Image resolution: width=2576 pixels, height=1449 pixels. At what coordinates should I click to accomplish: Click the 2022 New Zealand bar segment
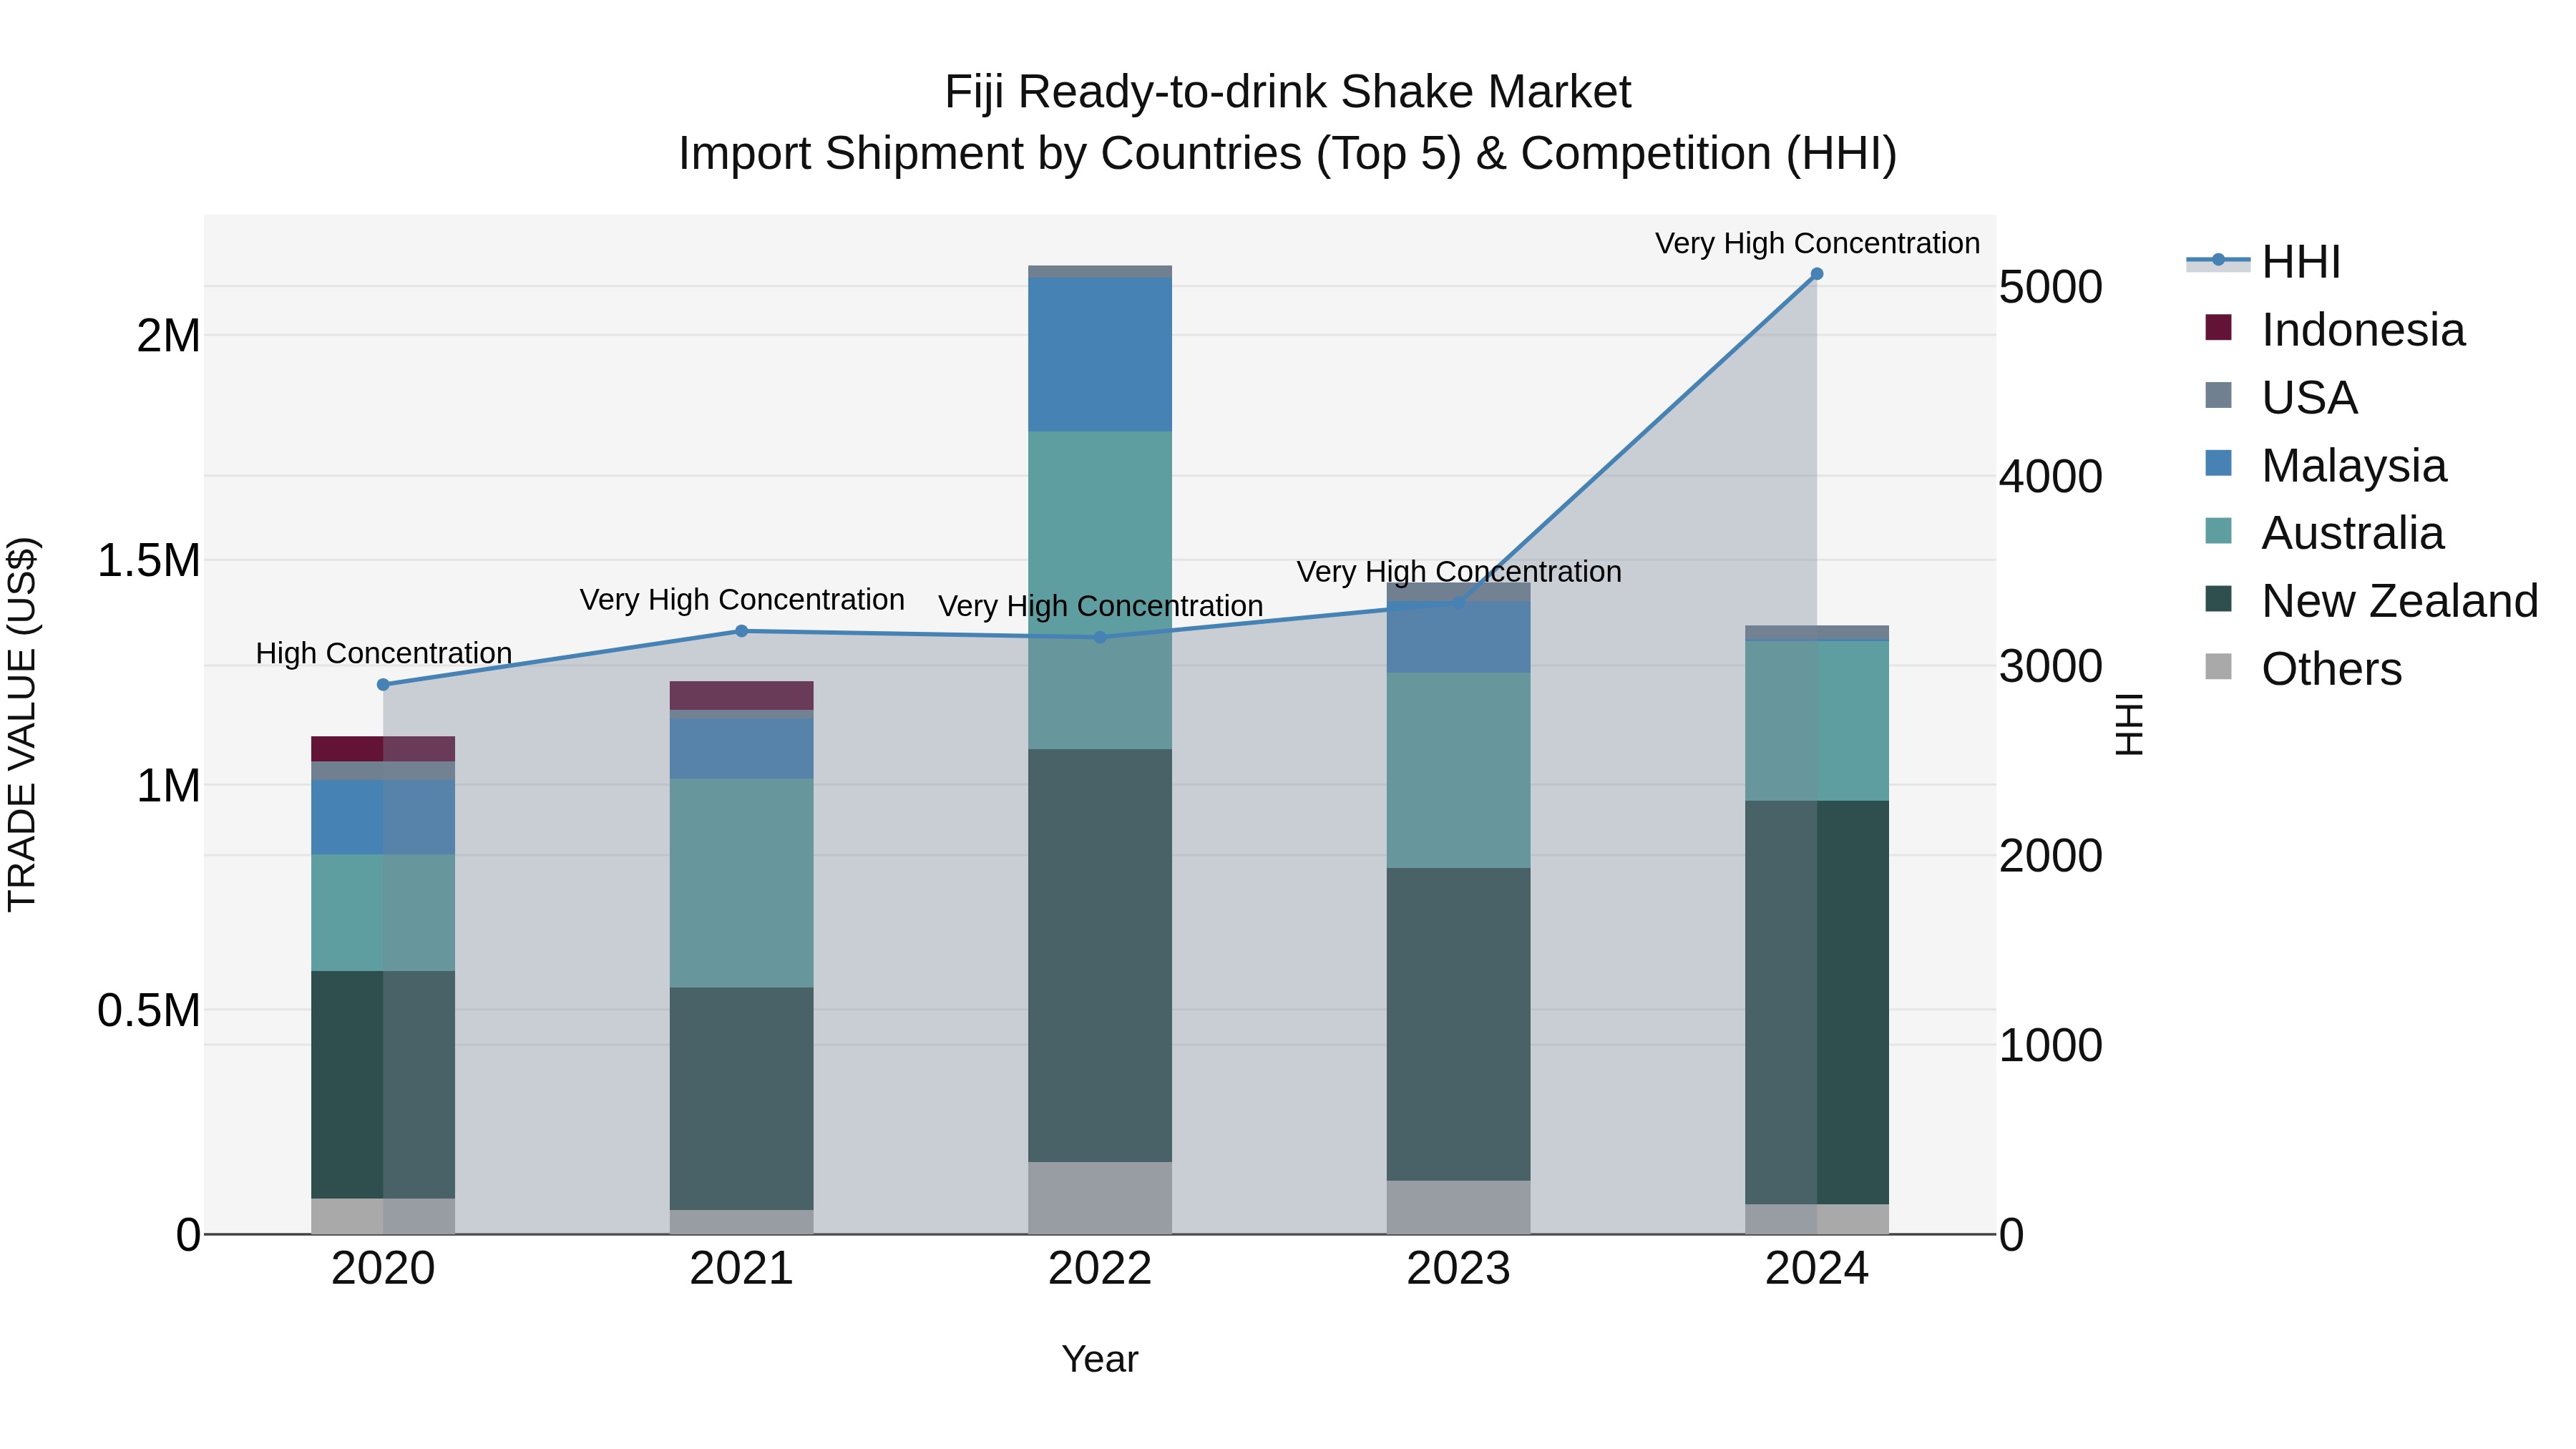click(1100, 955)
